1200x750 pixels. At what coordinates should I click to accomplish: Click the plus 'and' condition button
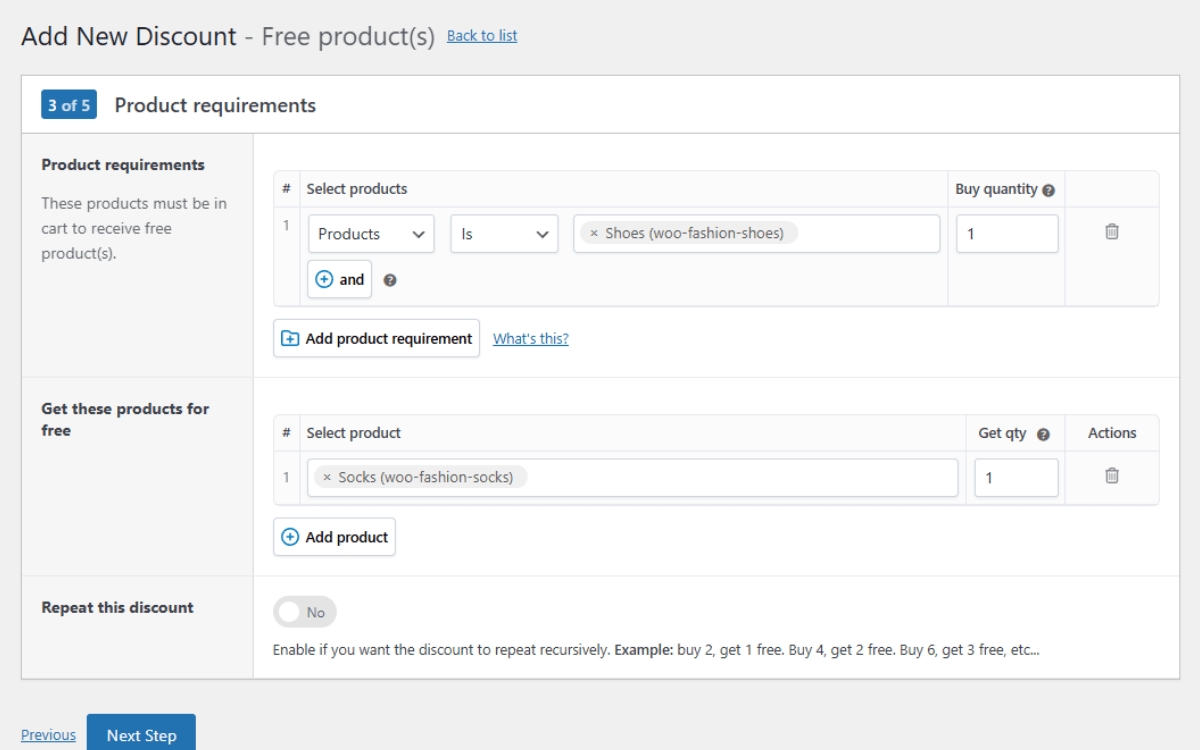(x=339, y=280)
